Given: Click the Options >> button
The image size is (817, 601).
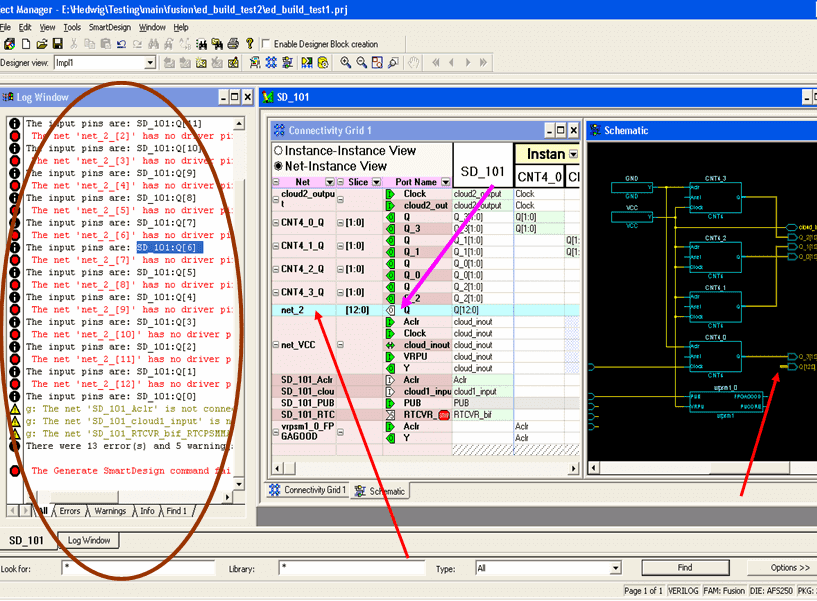Looking at the screenshot, I should point(790,568).
